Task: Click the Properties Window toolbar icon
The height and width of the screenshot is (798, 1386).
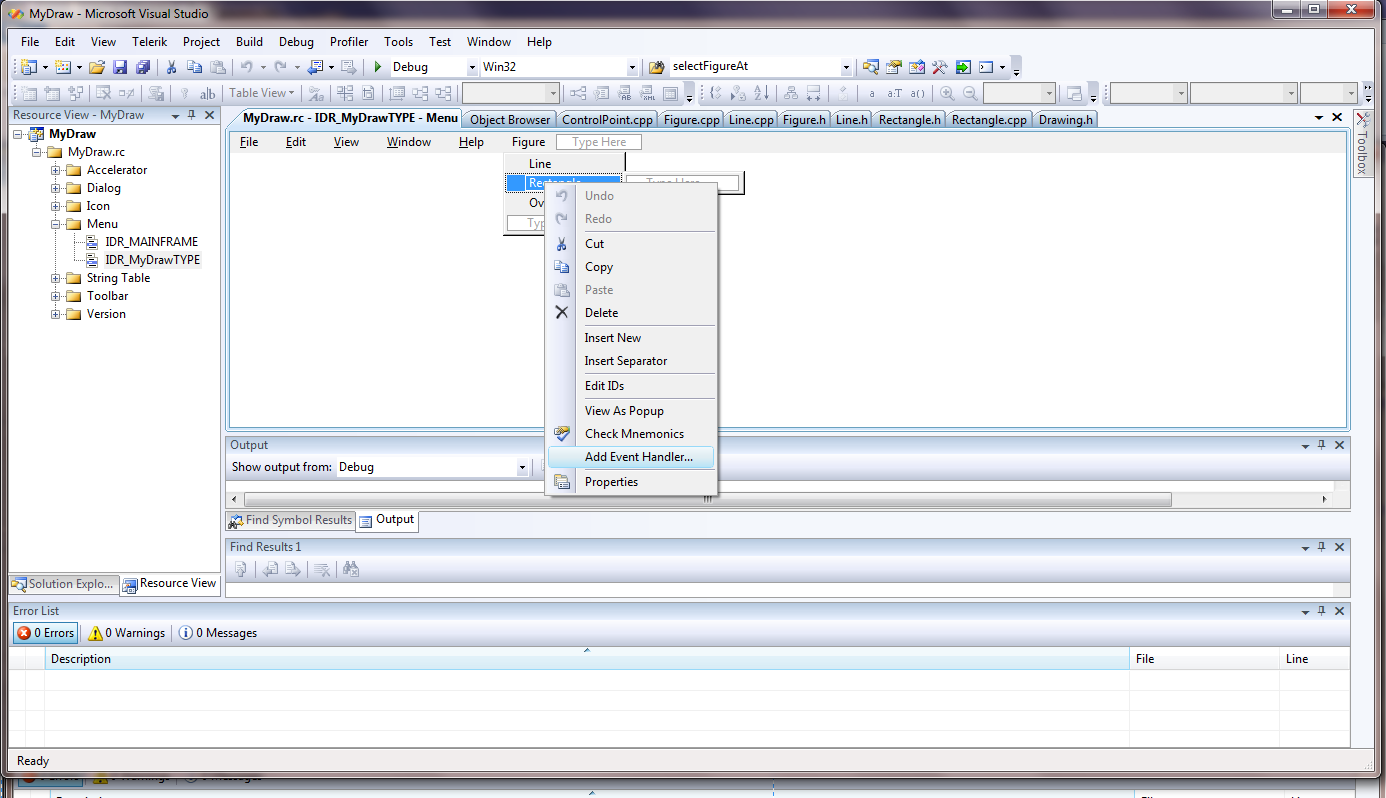Action: (894, 67)
